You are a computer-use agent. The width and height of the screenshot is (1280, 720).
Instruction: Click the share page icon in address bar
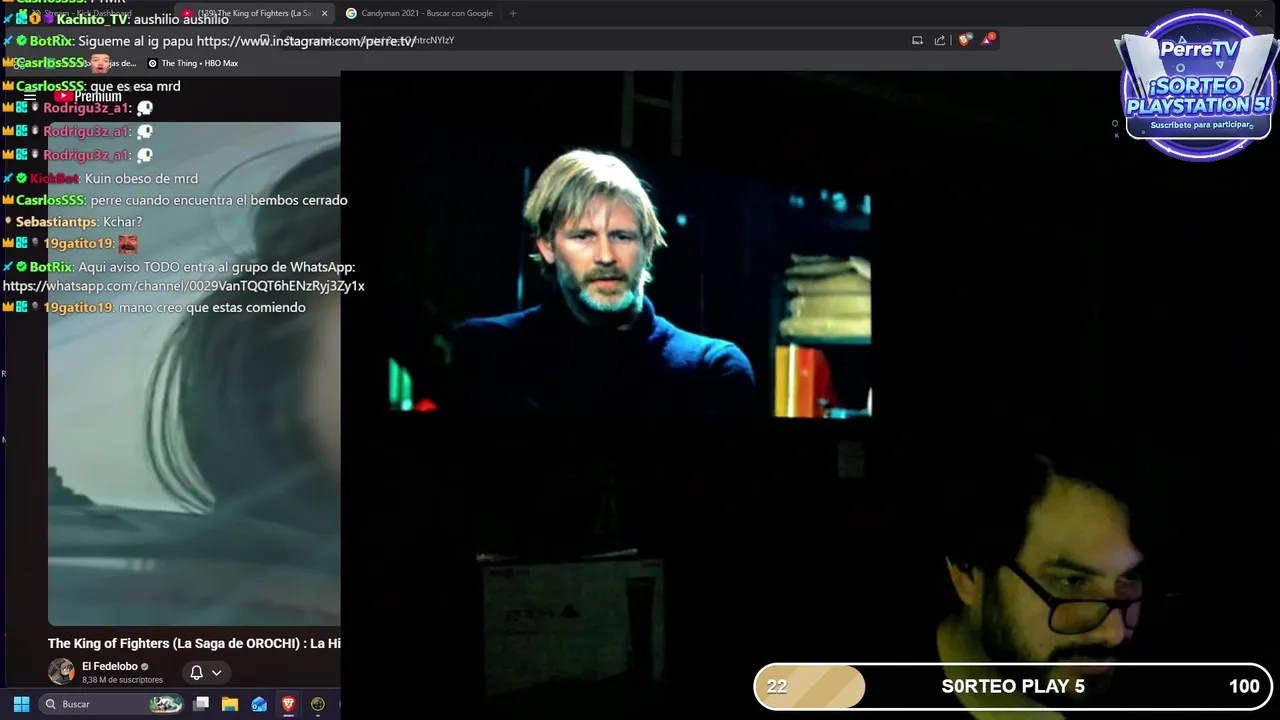[940, 40]
